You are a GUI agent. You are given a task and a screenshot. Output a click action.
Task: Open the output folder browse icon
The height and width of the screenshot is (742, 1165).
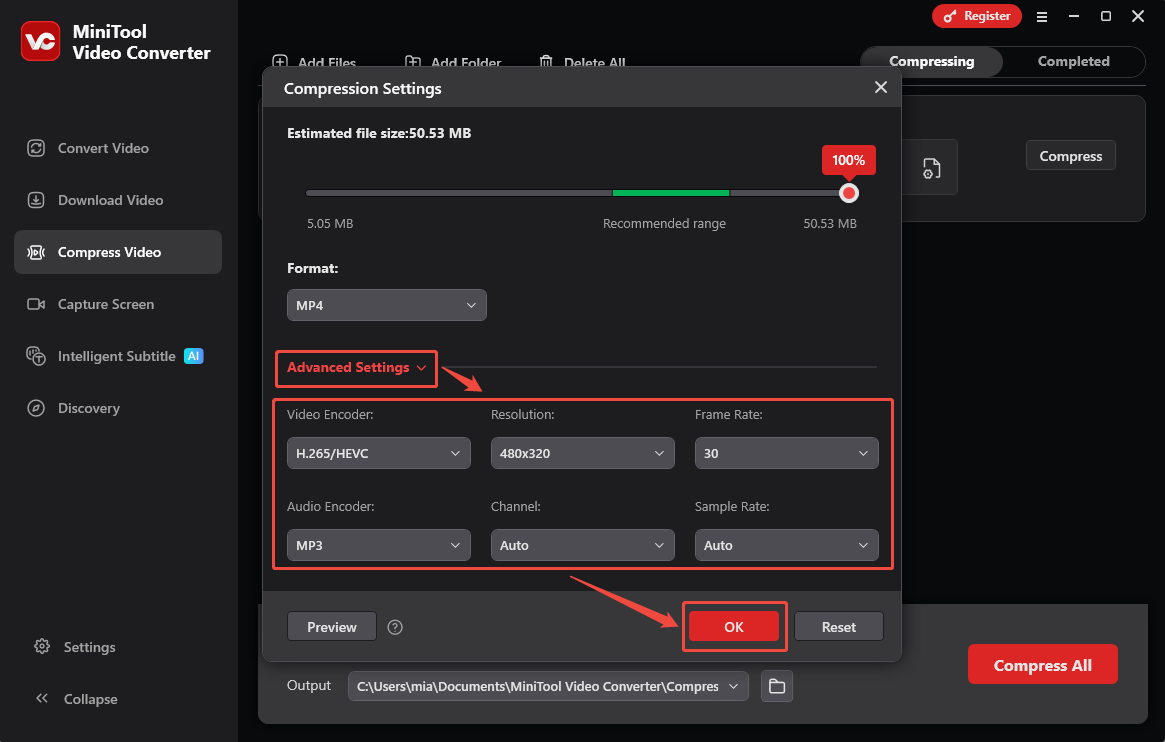(x=777, y=686)
